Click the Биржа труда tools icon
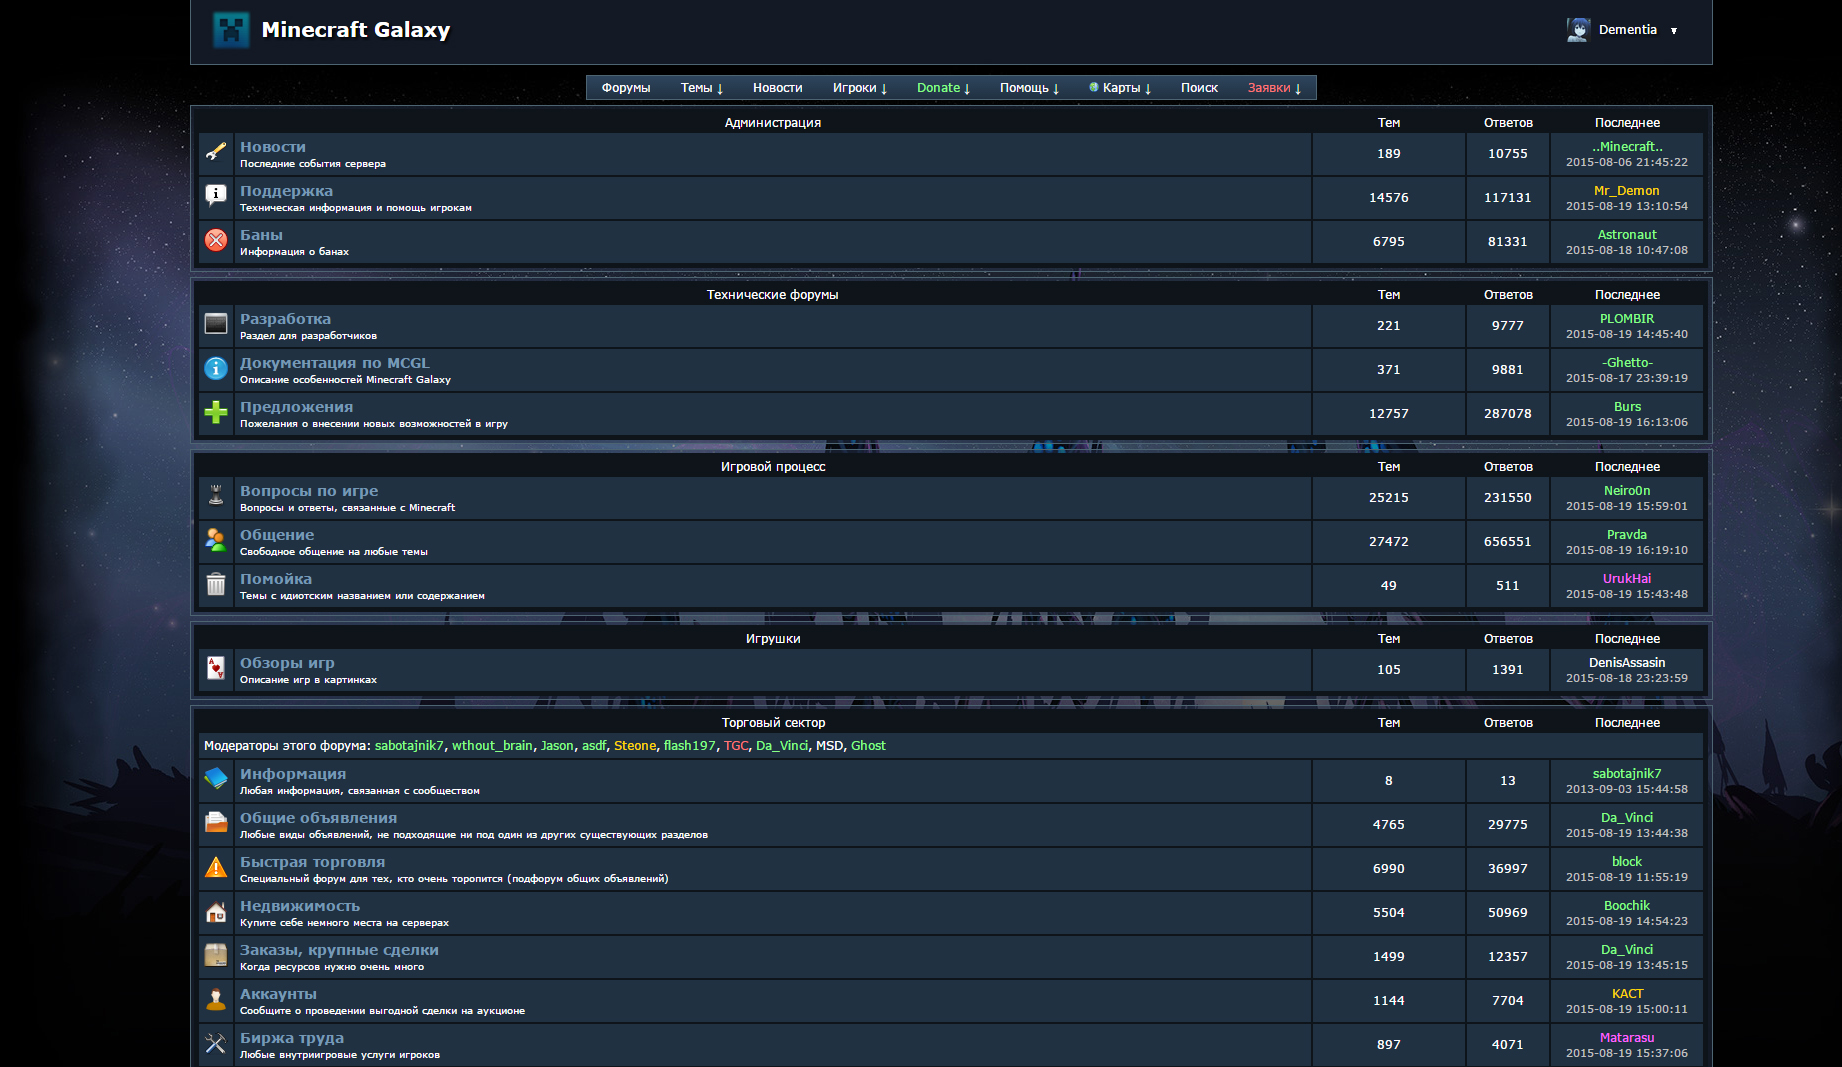 (x=216, y=1043)
